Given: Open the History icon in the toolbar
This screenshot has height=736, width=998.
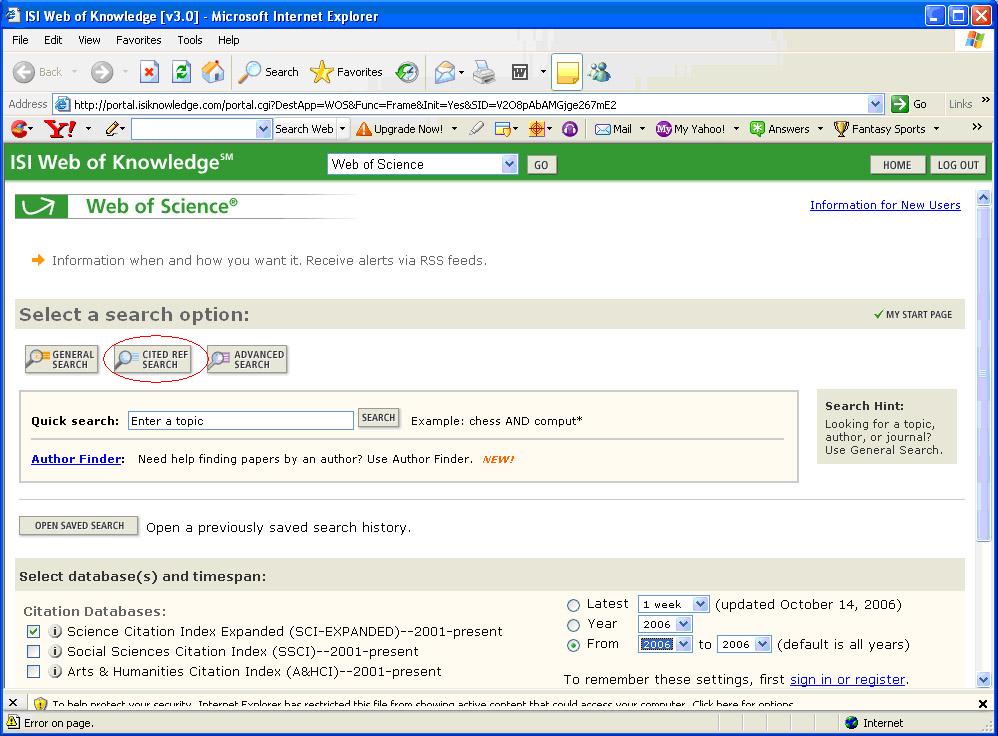Looking at the screenshot, I should pos(407,72).
